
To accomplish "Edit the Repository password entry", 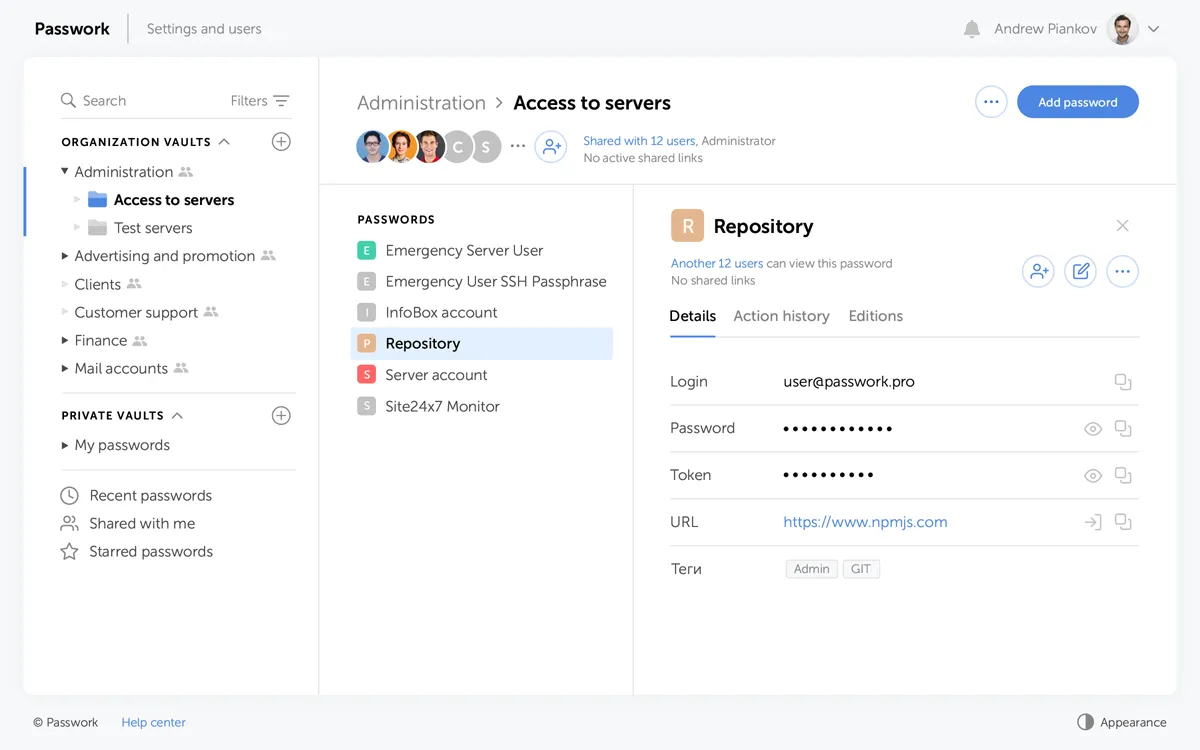I will coord(1080,271).
